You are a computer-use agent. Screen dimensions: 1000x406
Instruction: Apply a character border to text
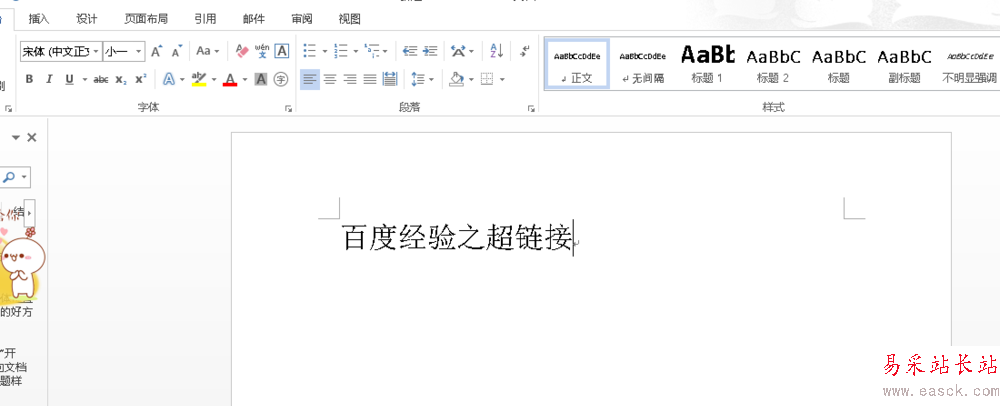[281, 51]
